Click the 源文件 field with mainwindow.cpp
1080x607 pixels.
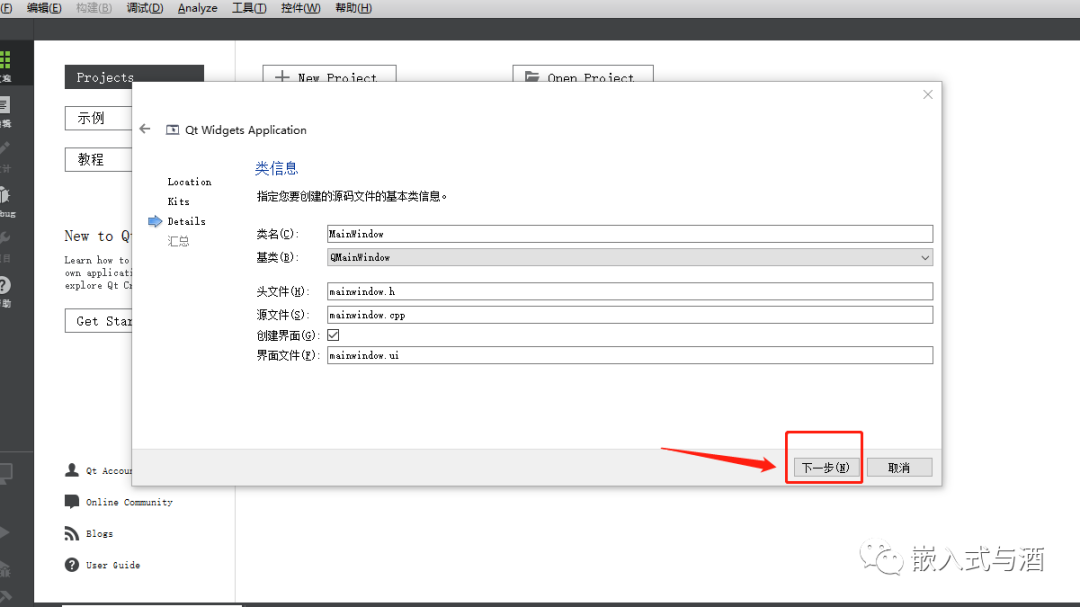click(630, 315)
